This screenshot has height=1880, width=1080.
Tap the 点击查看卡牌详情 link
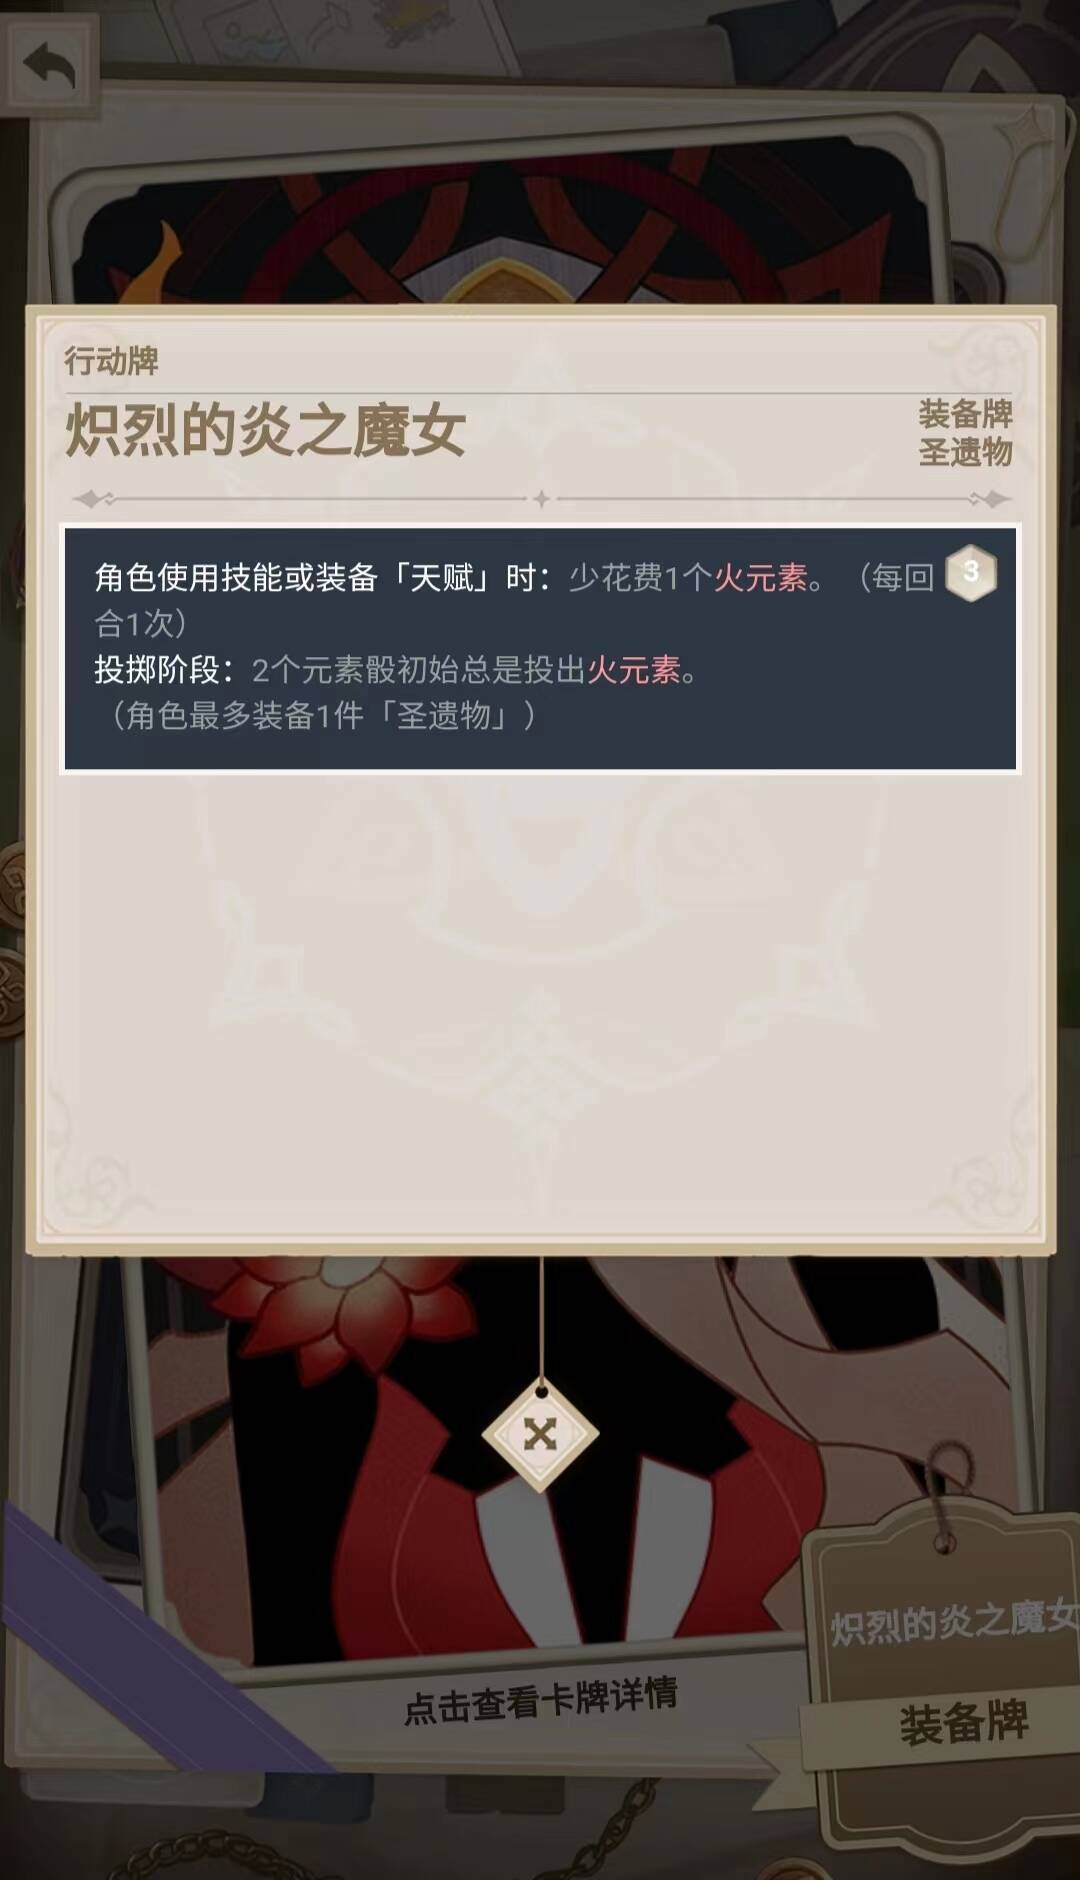540,1700
